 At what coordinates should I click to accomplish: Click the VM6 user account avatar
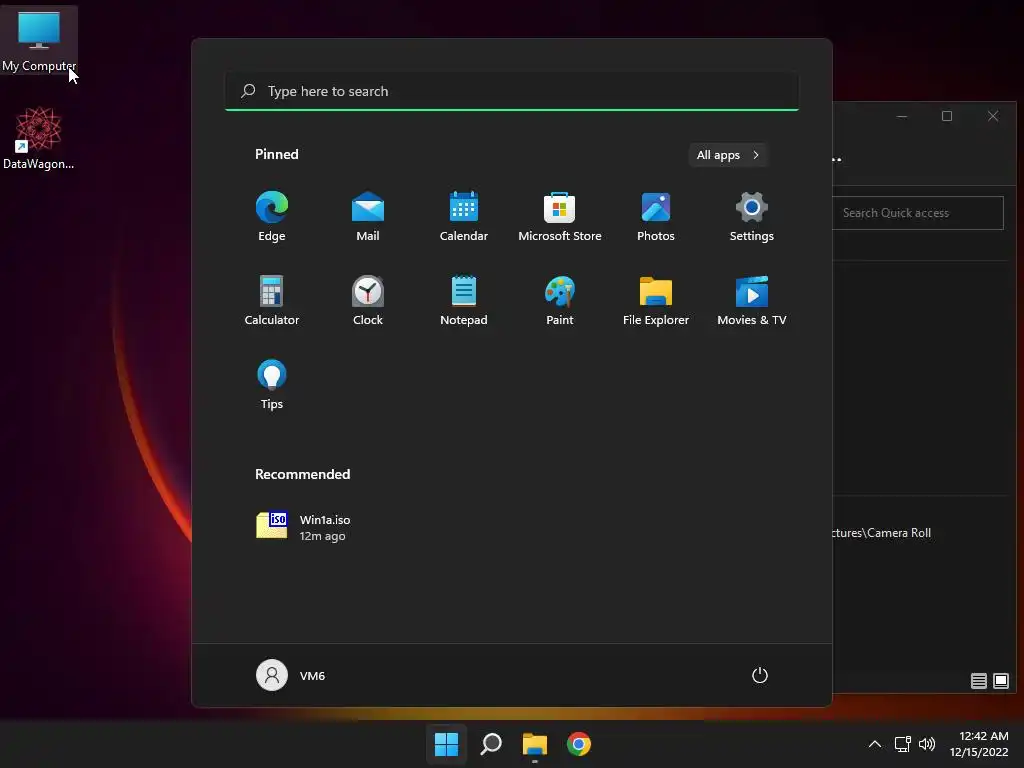[272, 675]
